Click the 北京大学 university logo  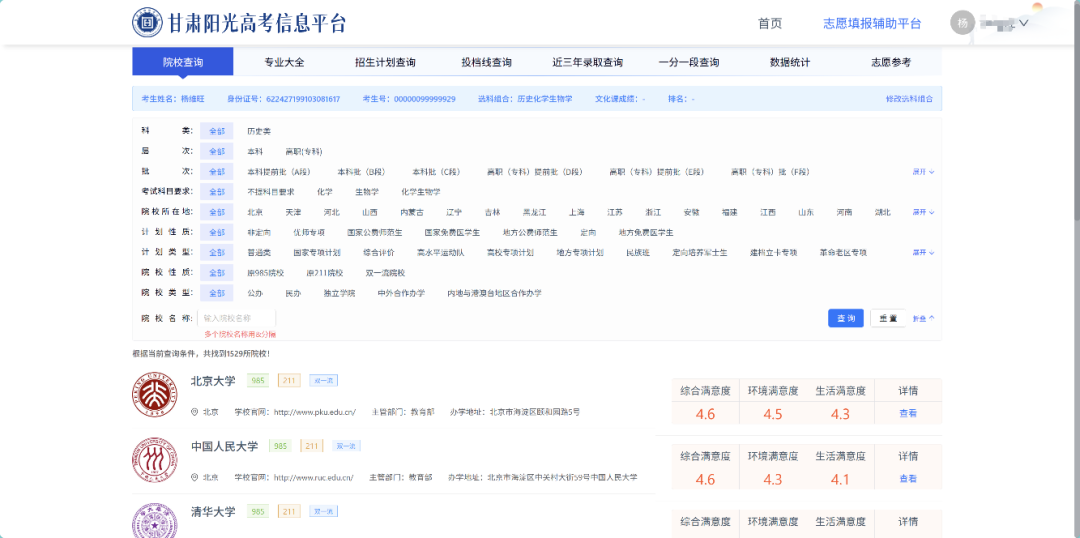pyautogui.click(x=153, y=394)
